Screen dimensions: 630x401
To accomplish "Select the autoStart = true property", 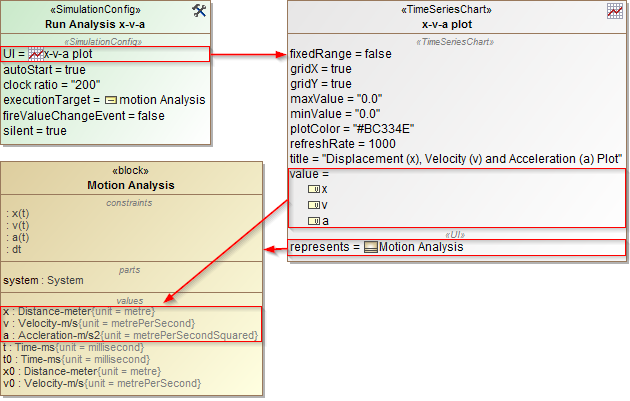I will (x=45, y=69).
